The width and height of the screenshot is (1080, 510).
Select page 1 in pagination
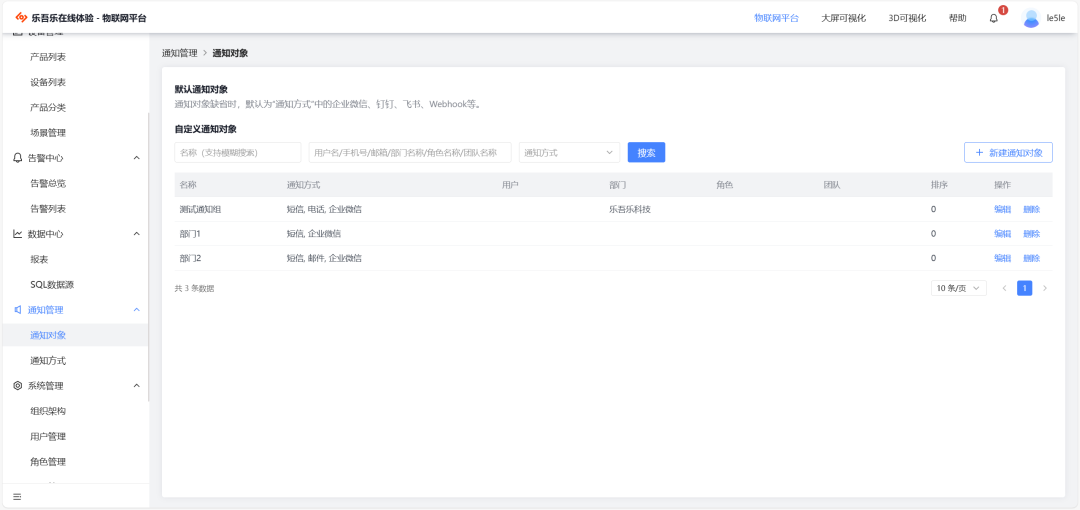pos(1024,288)
